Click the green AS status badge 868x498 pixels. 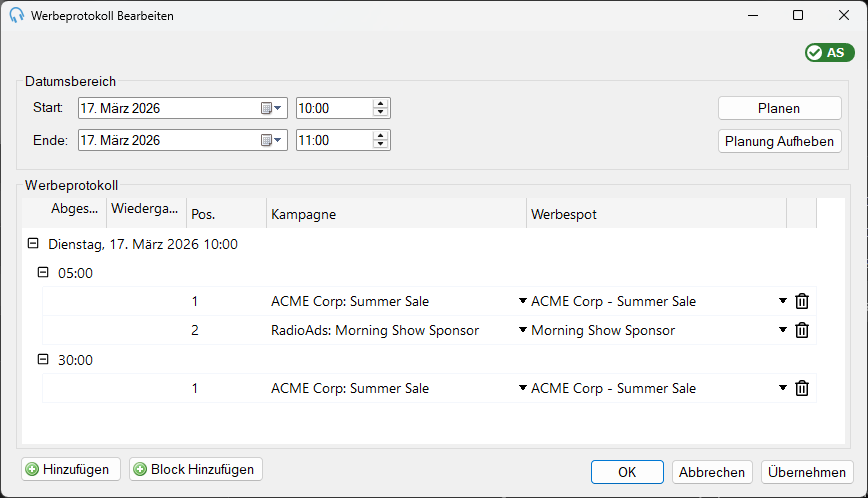[829, 53]
